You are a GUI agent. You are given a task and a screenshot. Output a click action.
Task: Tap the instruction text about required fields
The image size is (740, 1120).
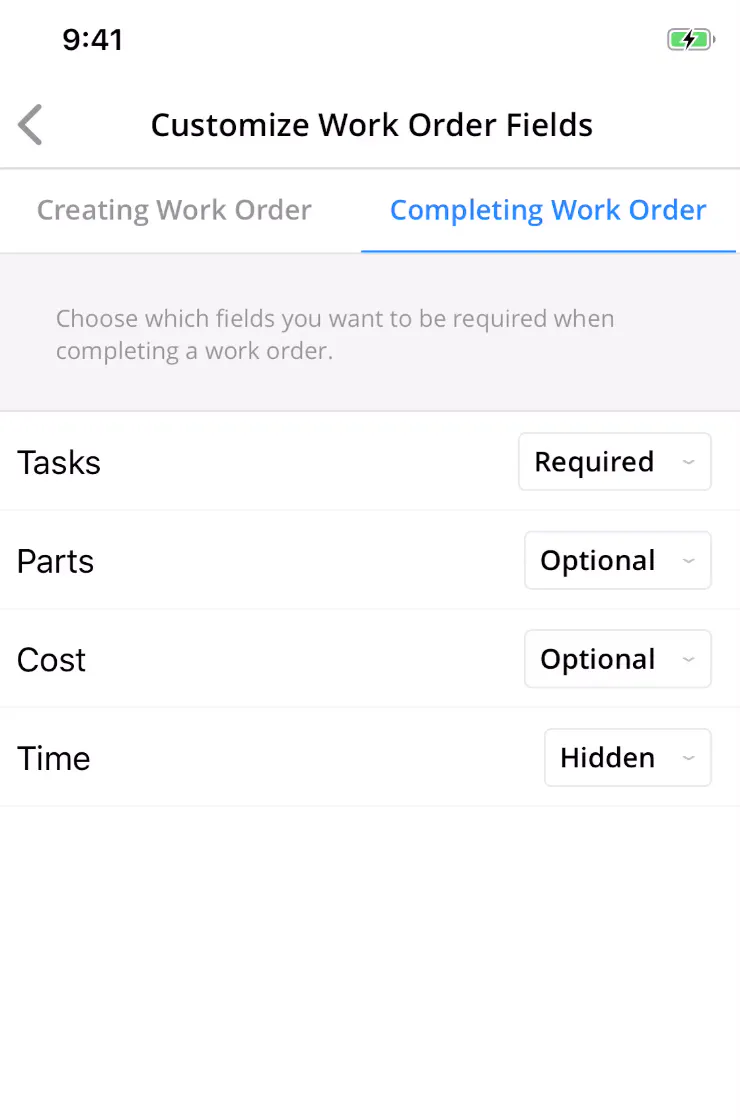pos(335,334)
